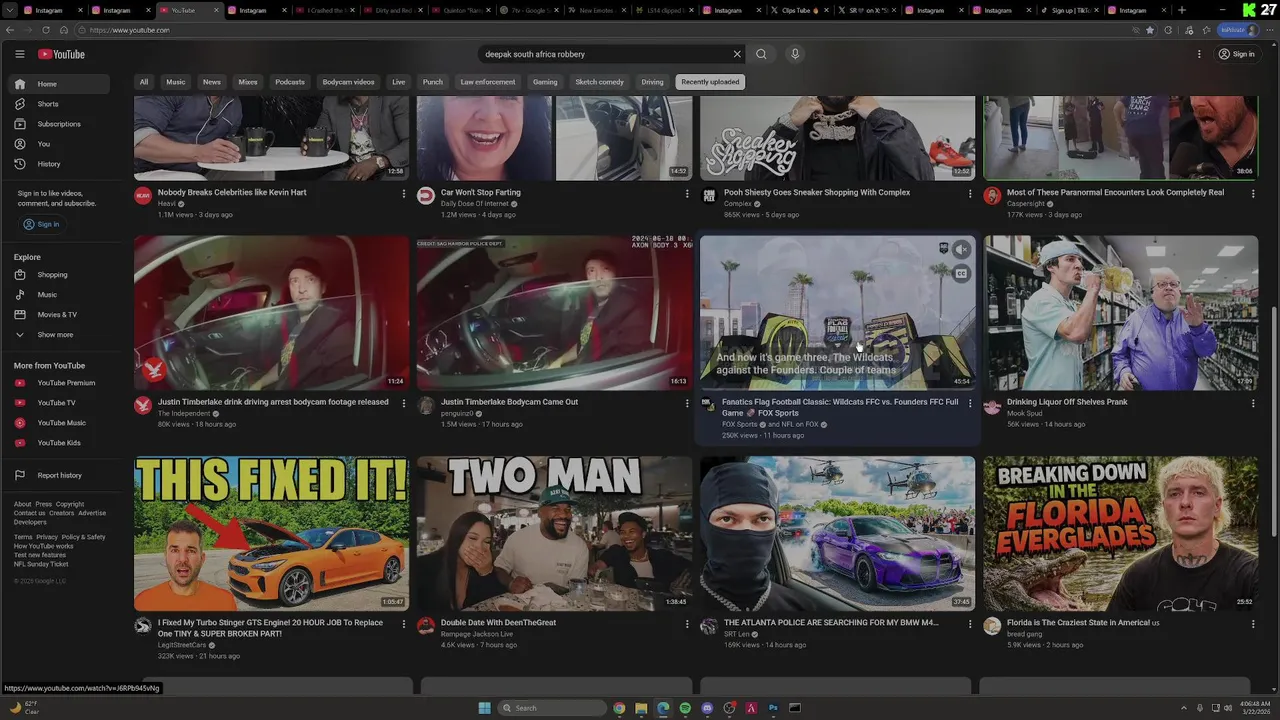Screen dimensions: 1280x720
Task: Open the taskbar Search box
Action: [x=553, y=708]
